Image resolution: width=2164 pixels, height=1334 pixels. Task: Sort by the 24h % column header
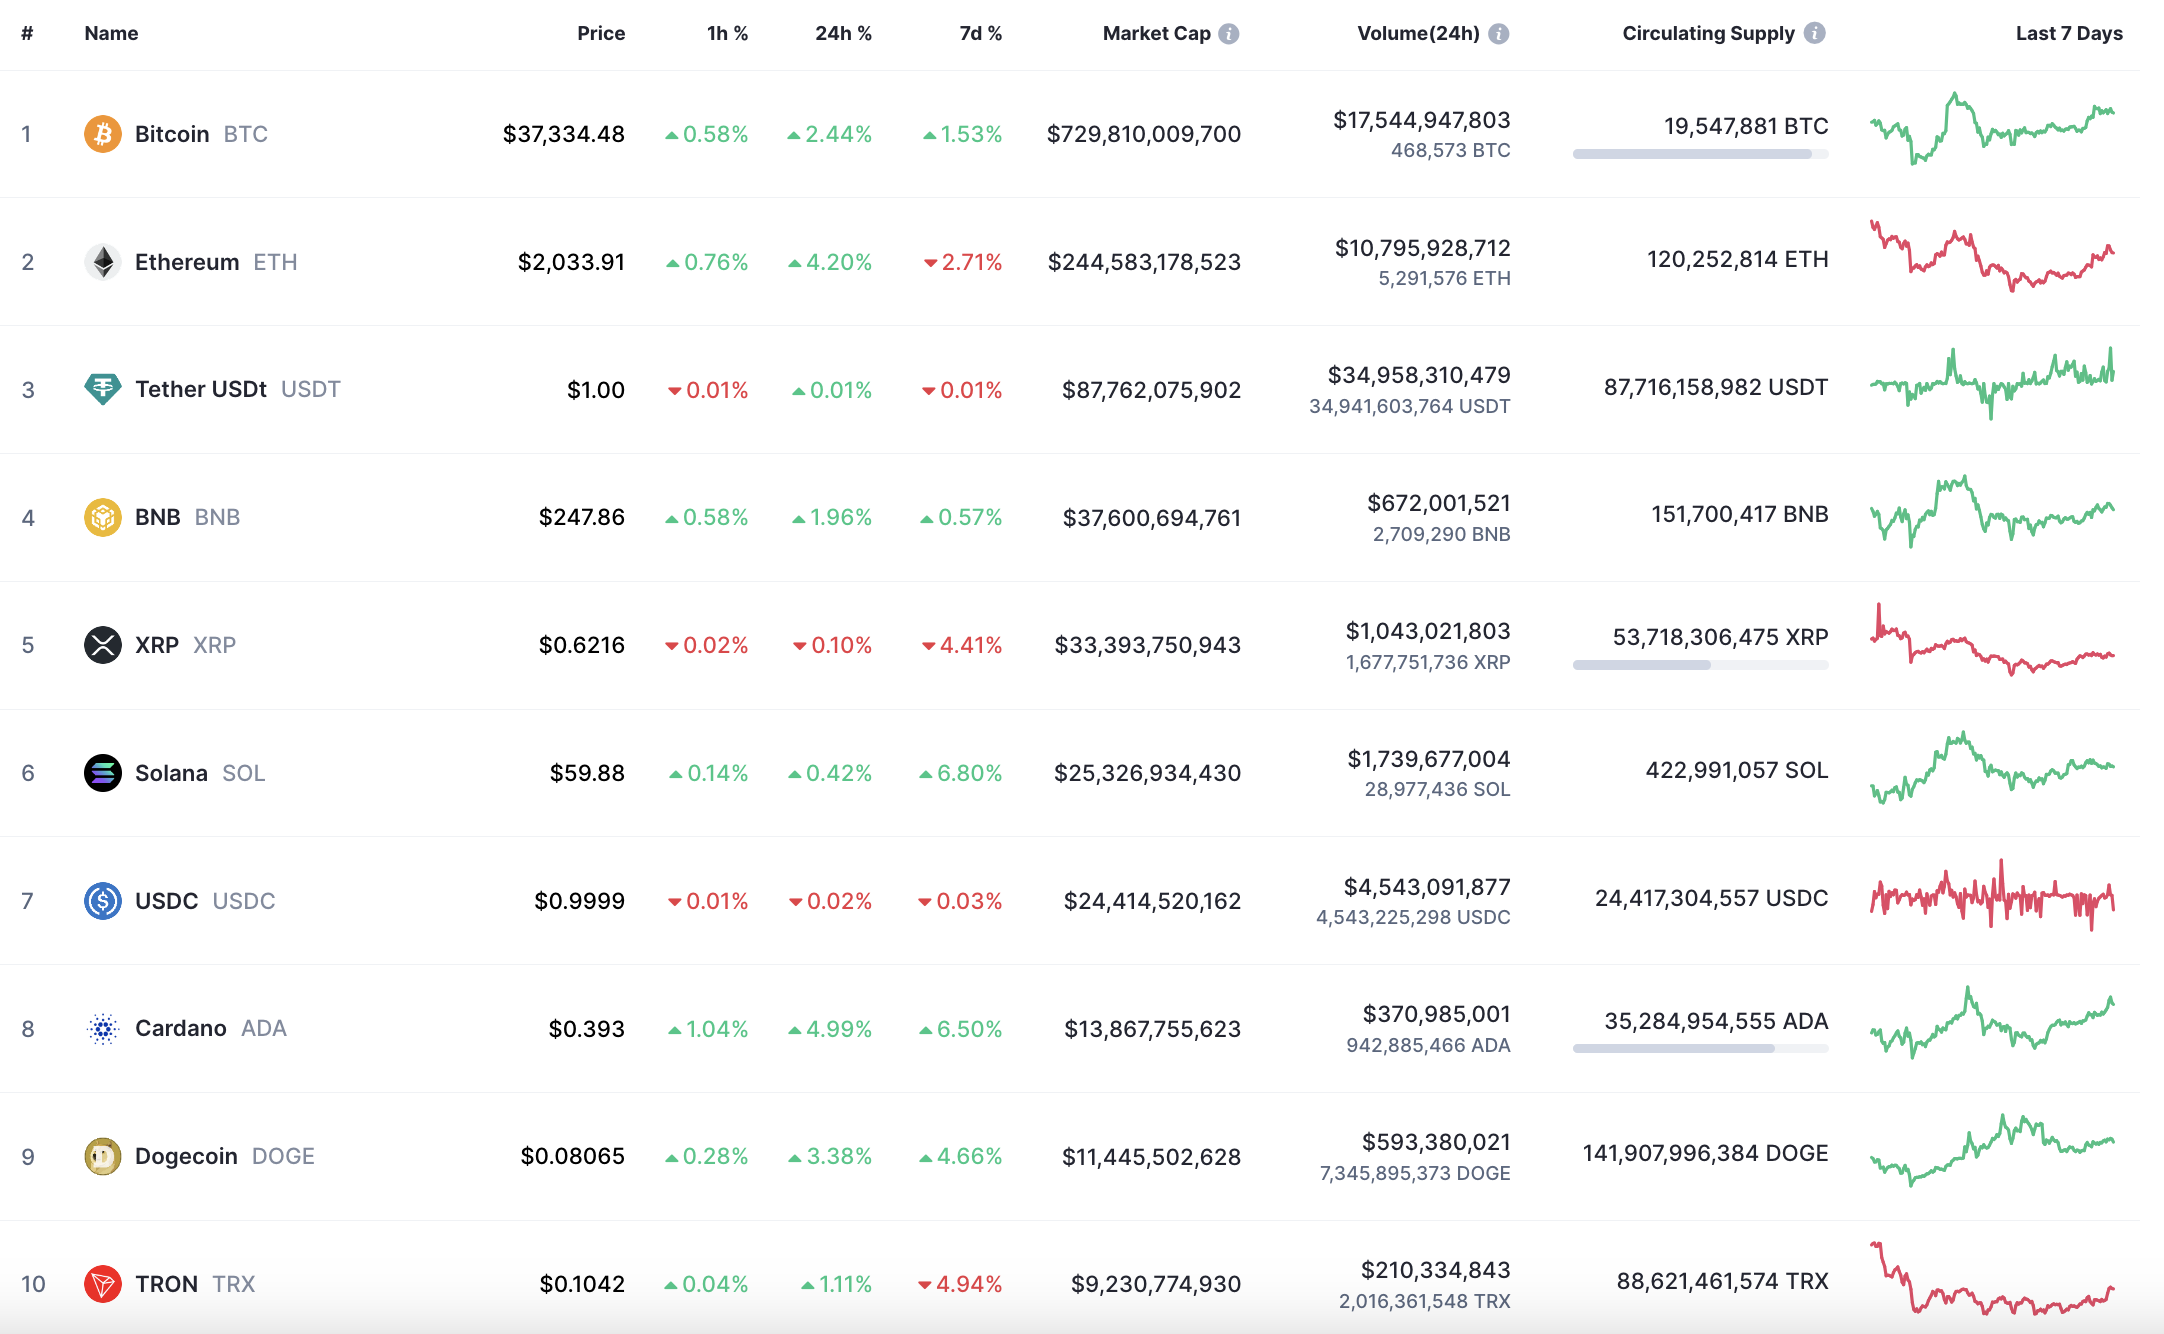[x=843, y=34]
